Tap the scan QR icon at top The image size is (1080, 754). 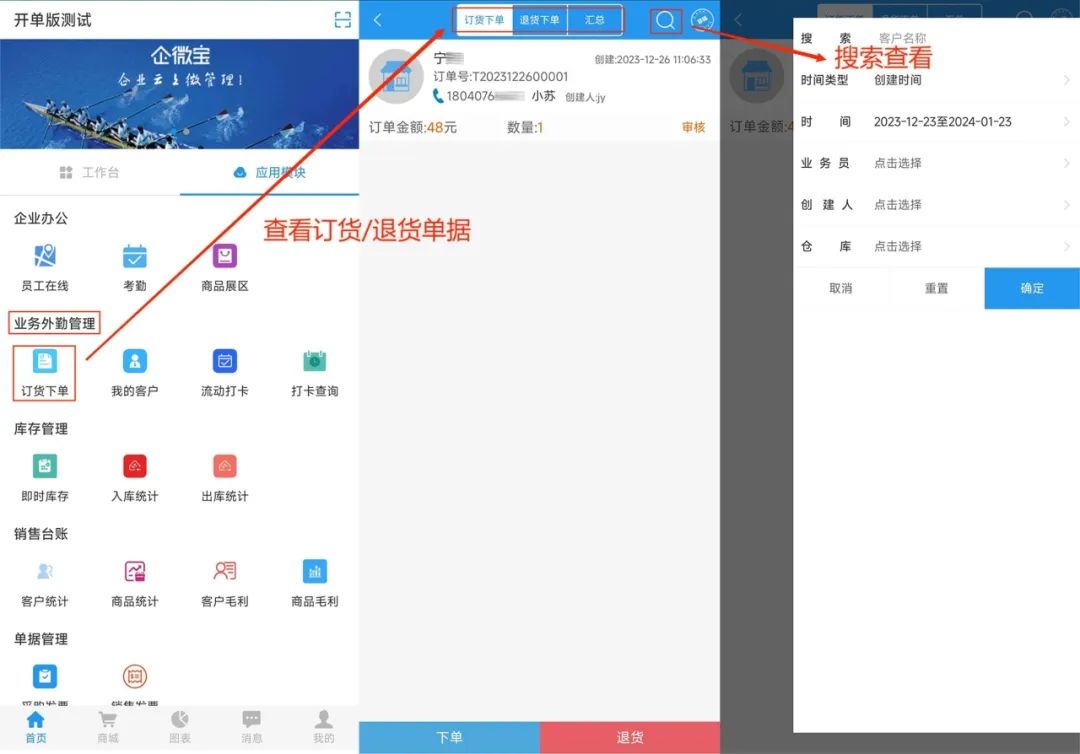343,20
